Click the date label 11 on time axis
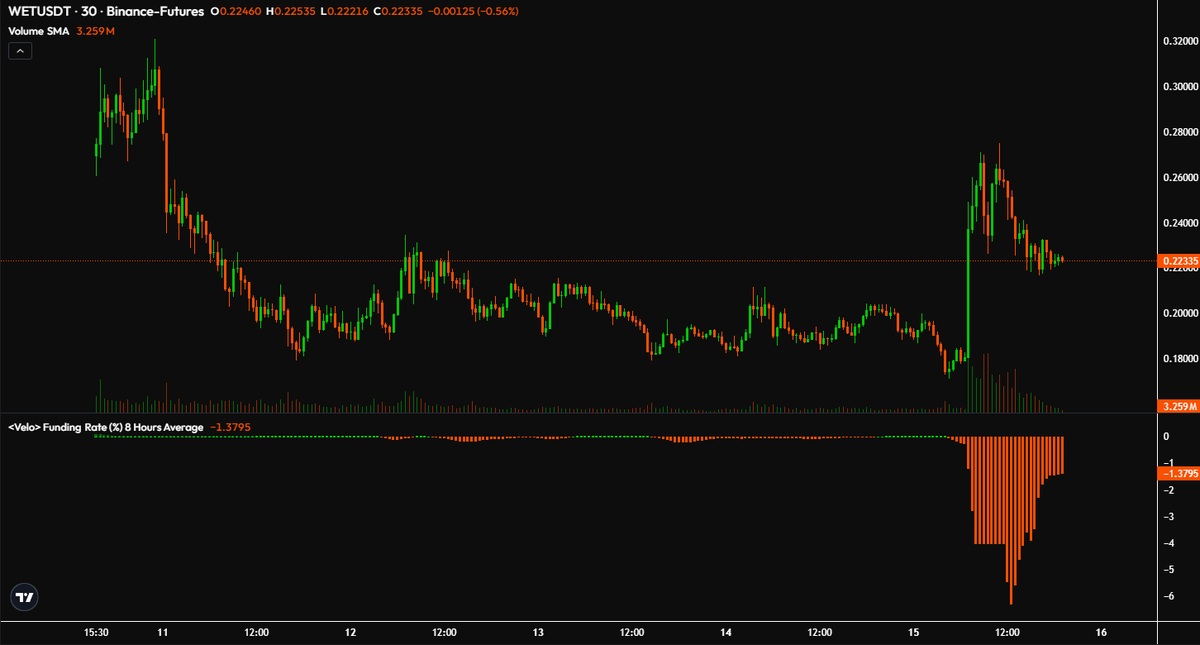Screen dimensions: 1200x645 163,632
